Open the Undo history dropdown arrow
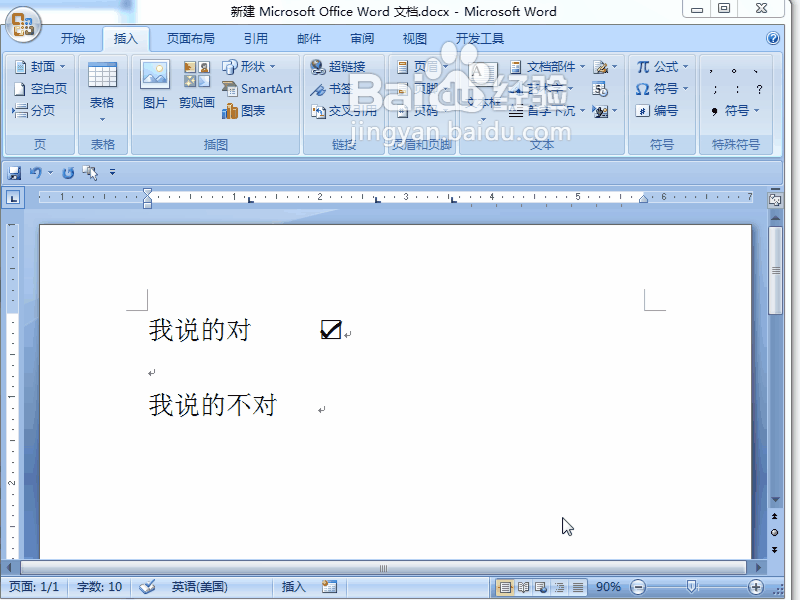Screen dimensions: 800x600 [x=50, y=171]
